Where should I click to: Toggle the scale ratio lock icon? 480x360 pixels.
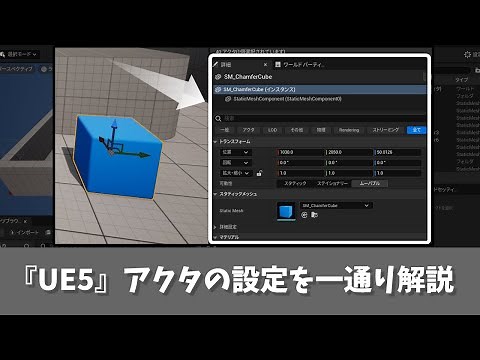(259, 173)
